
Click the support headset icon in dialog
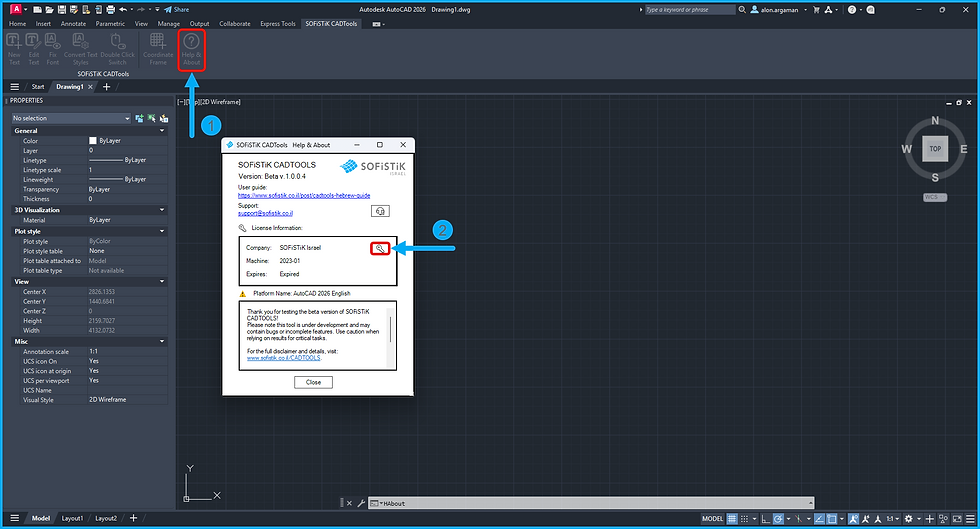tap(380, 211)
